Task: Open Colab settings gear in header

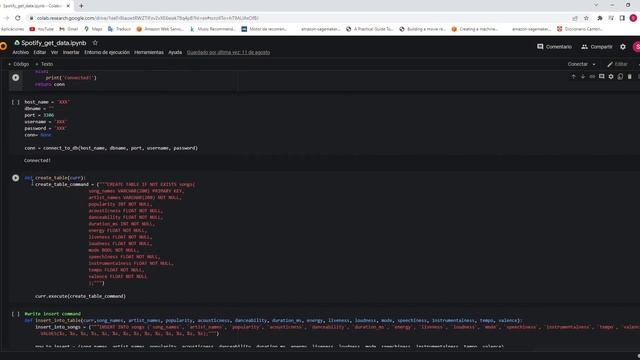Action: (x=623, y=47)
